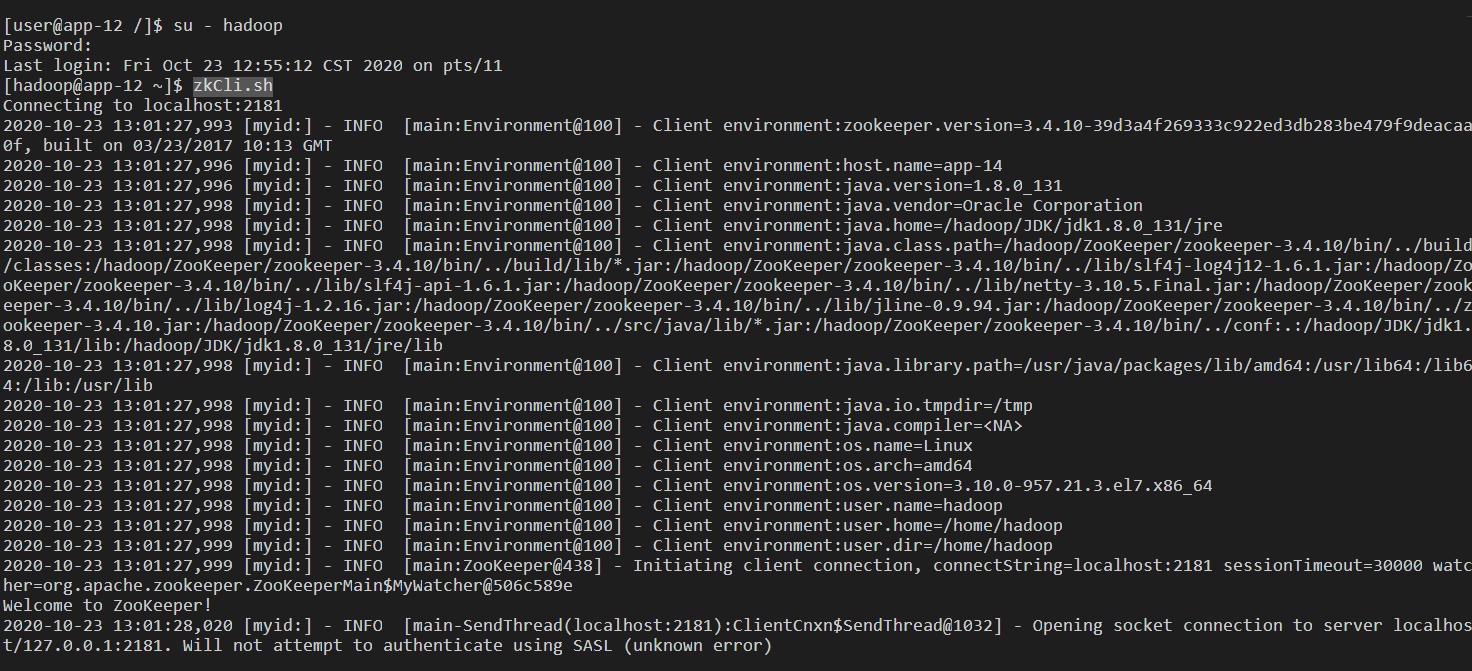Viewport: 1472px width, 671px height.
Task: Click the user.dir=/home/hadoop entry
Action: tap(948, 546)
